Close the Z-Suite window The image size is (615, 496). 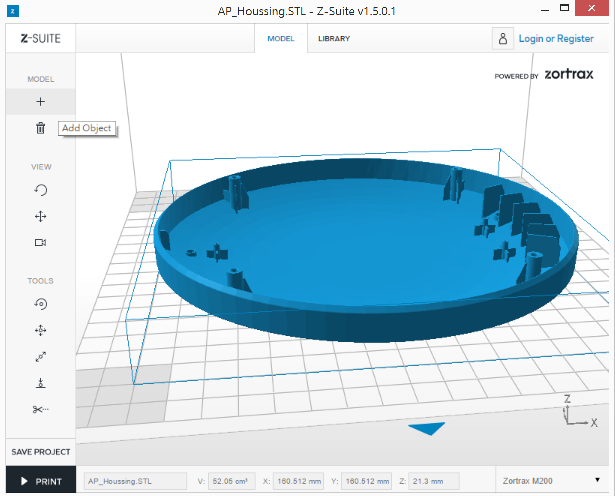tap(591, 8)
